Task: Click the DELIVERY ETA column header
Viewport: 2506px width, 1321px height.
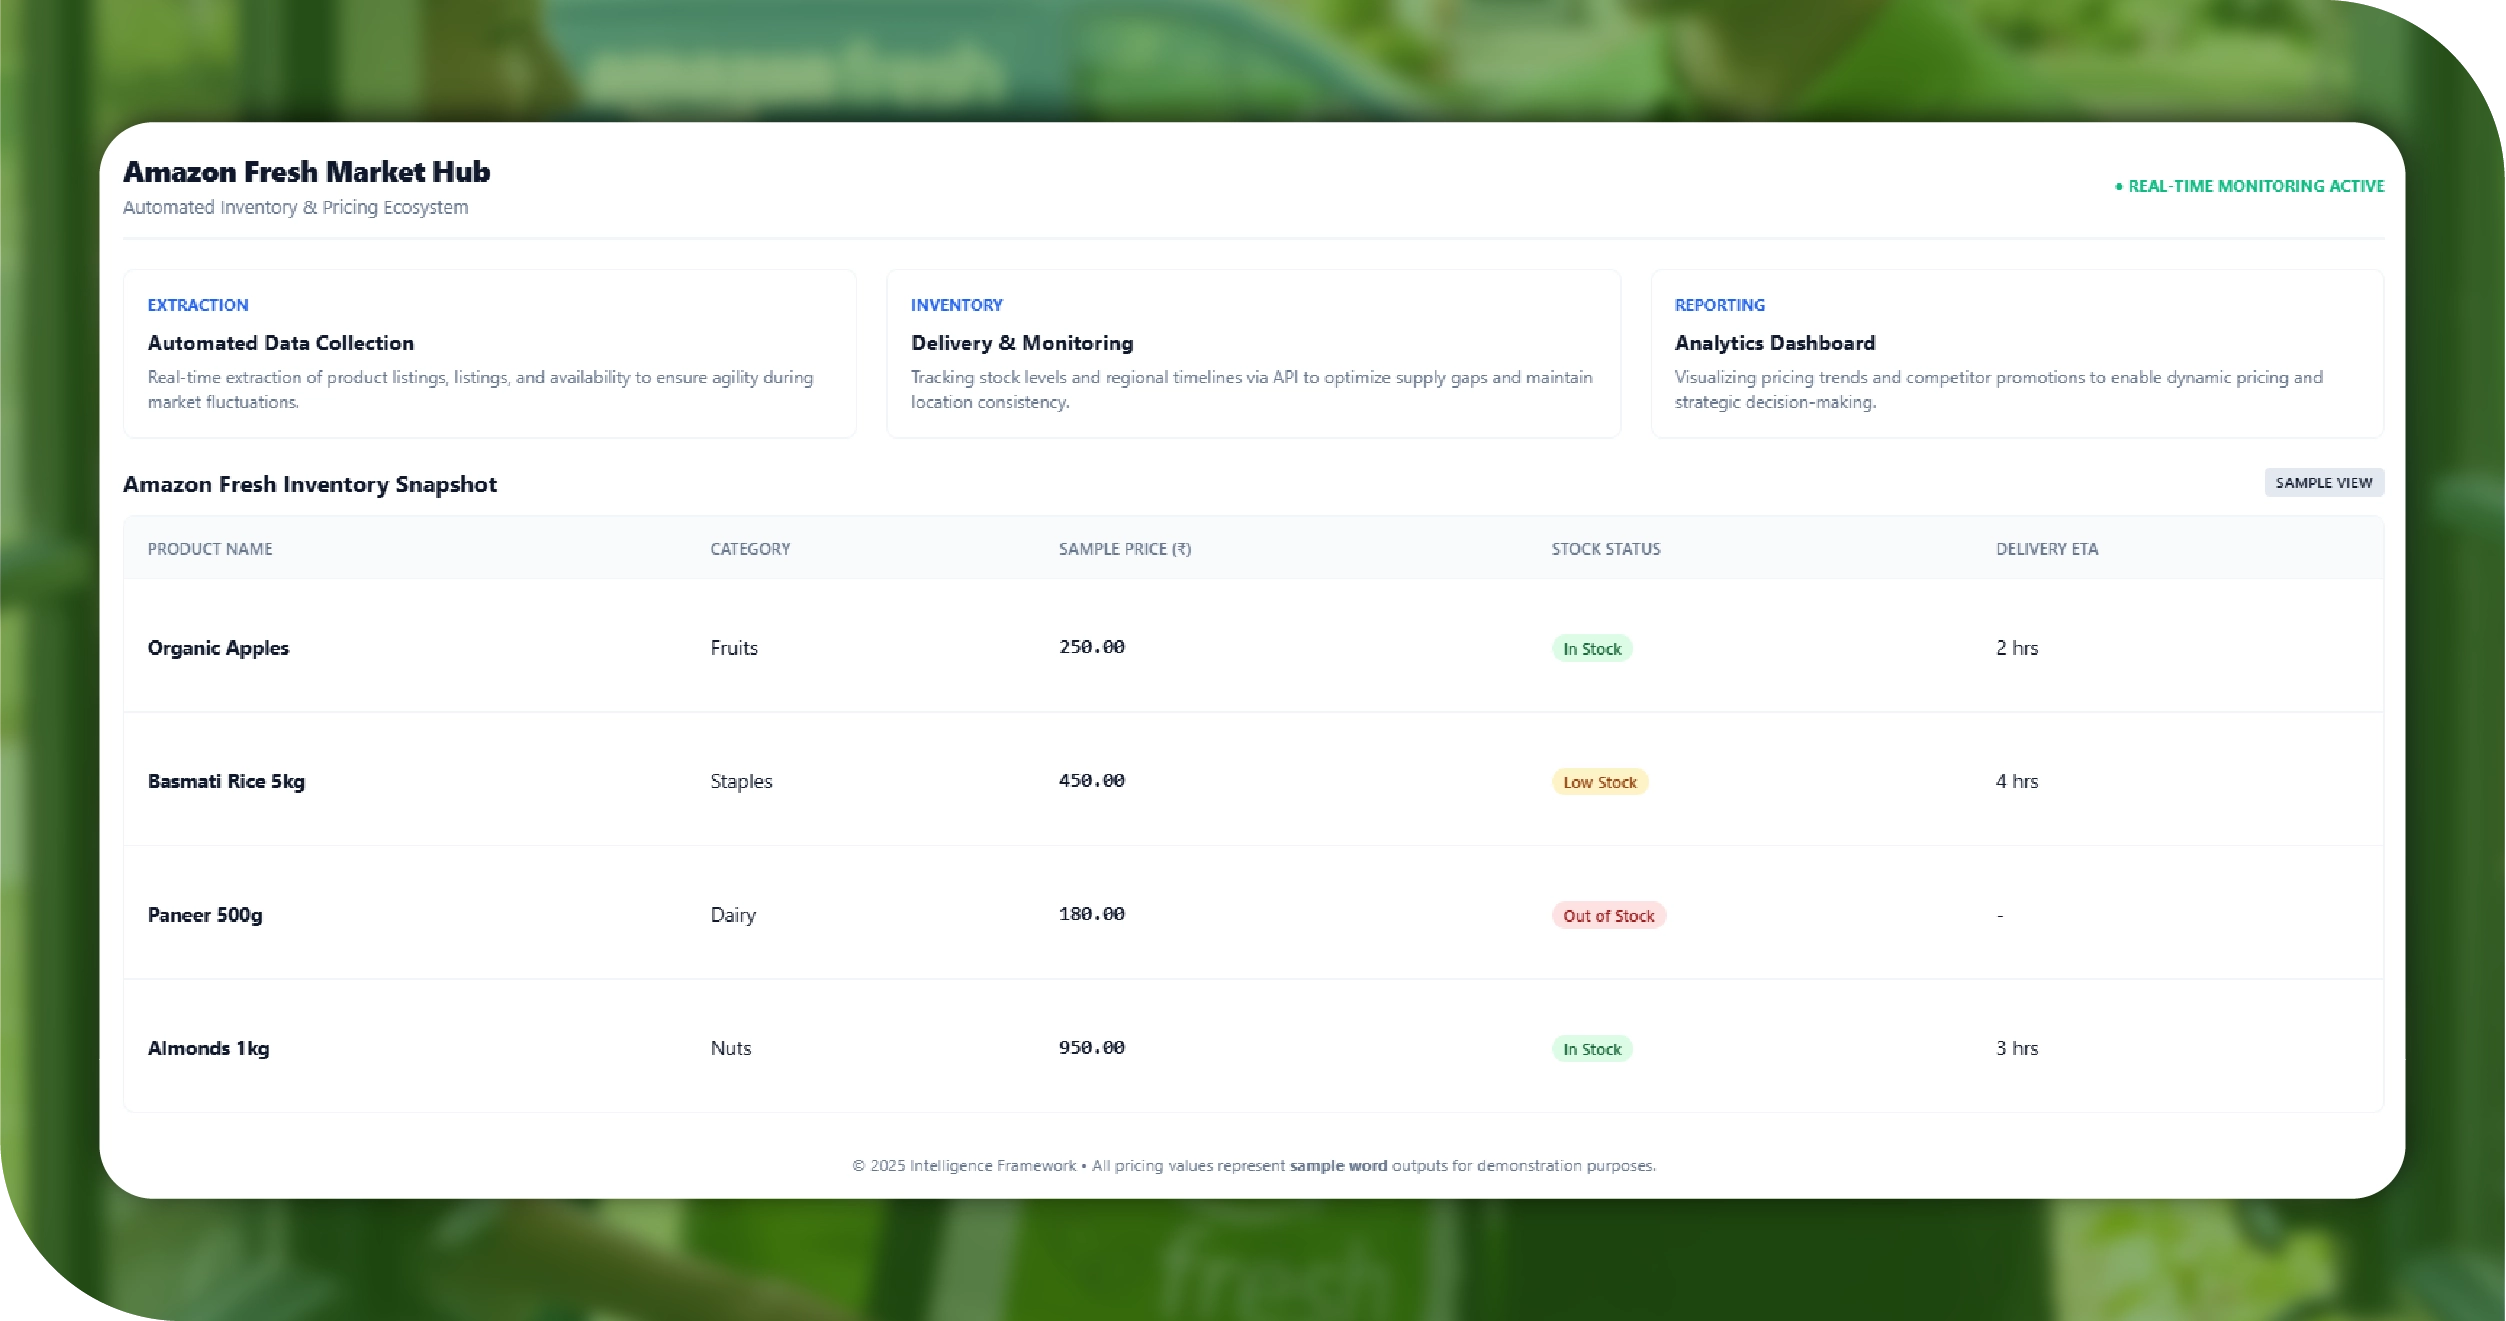Action: click(x=2046, y=549)
